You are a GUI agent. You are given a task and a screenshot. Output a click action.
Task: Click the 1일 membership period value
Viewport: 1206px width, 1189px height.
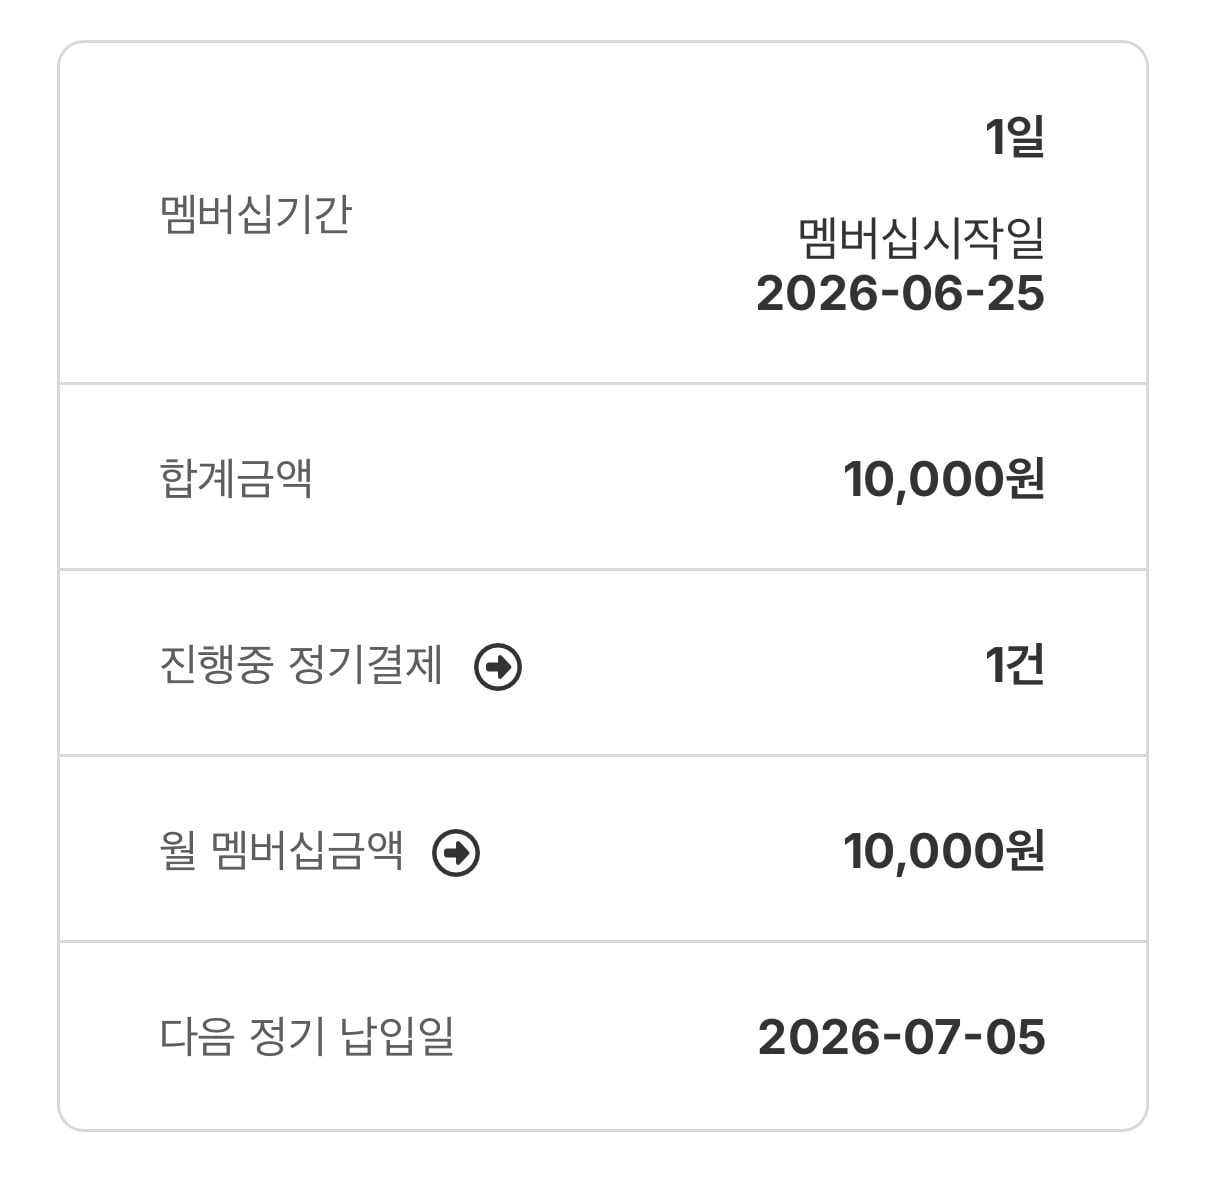click(1015, 136)
